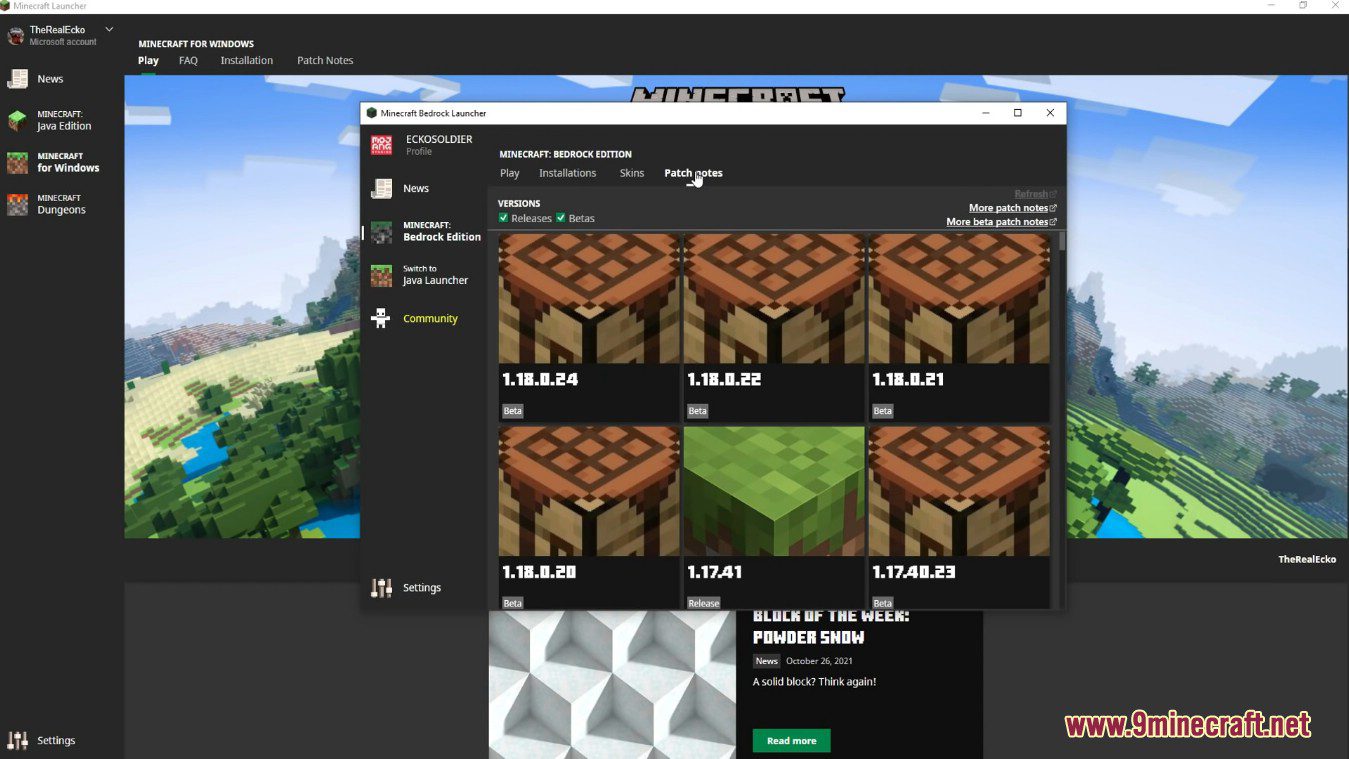
Task: Open ECKOSOLDIER profile in Bedrock Launcher
Action: pyautogui.click(x=421, y=144)
